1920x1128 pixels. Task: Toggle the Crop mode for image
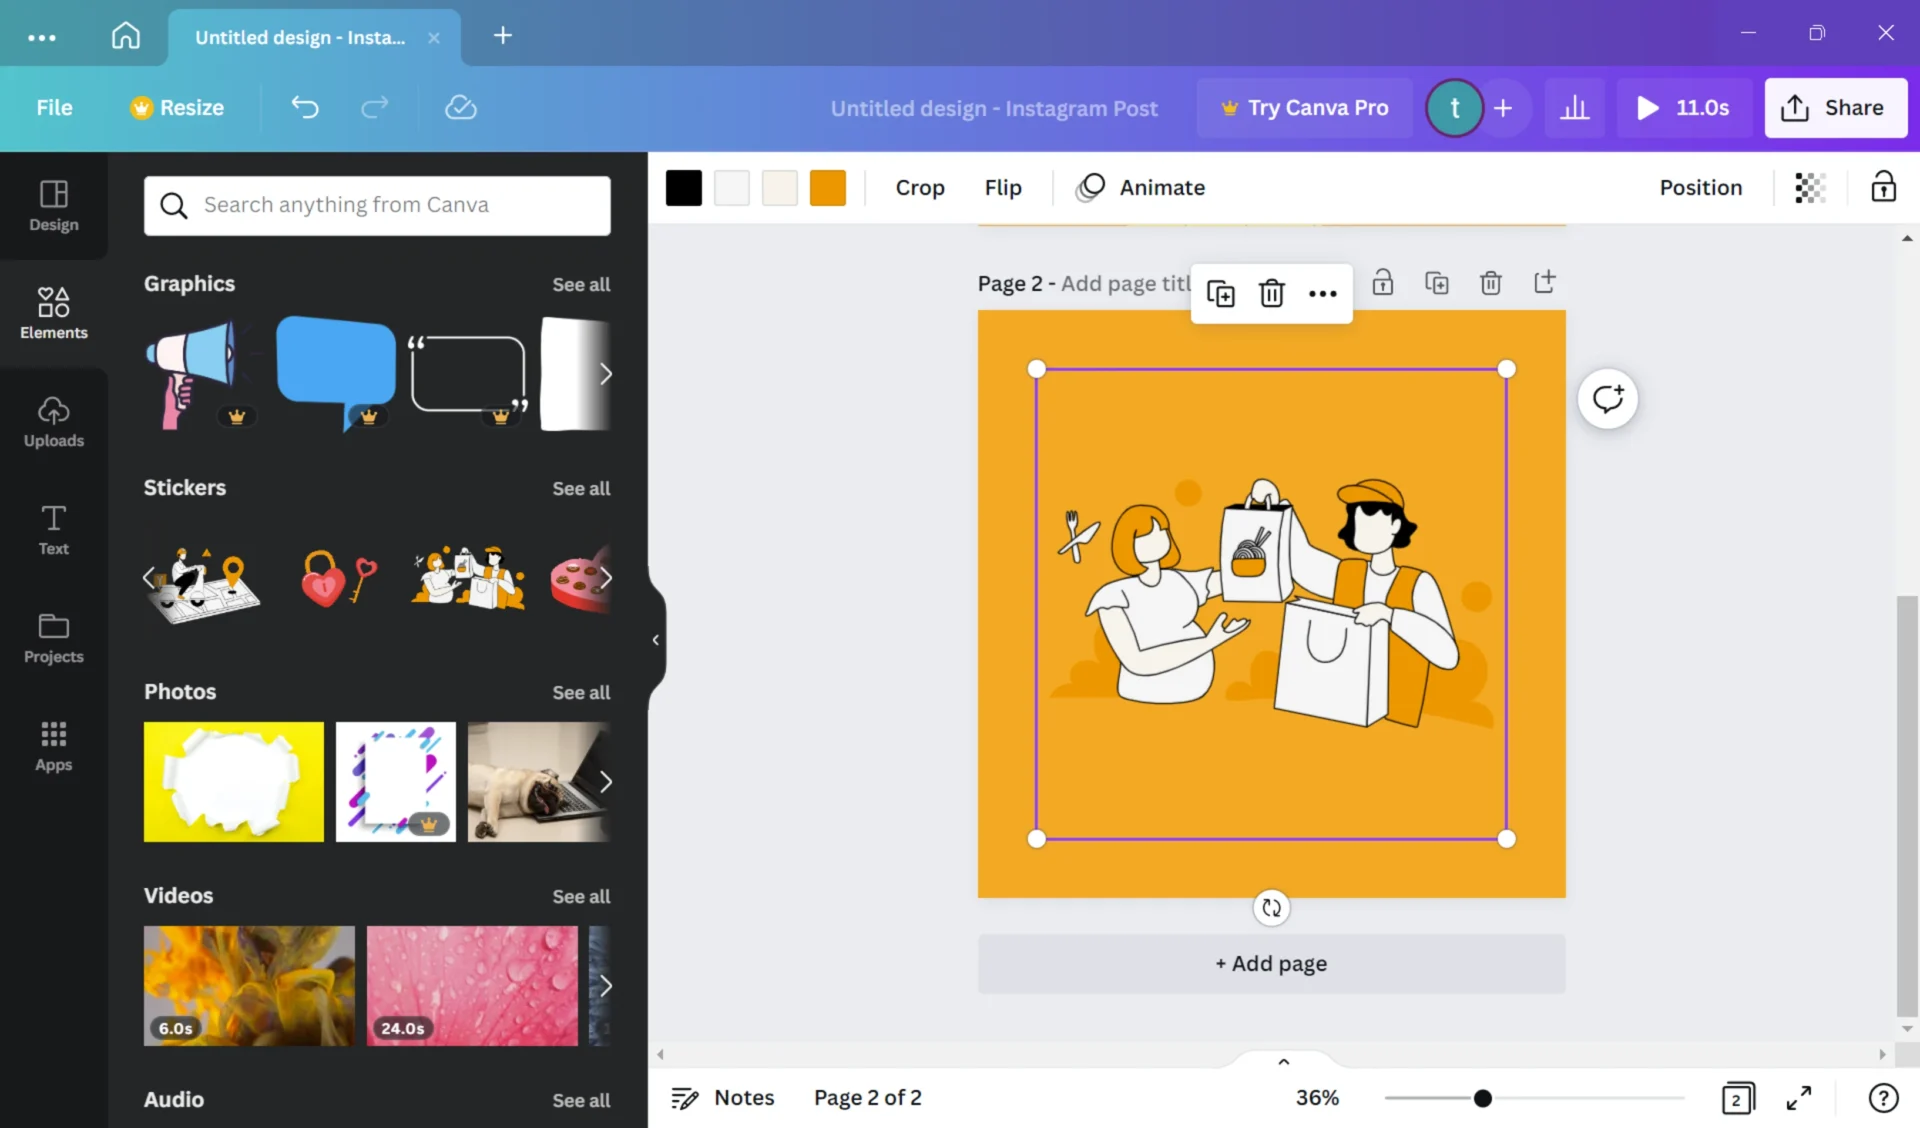point(920,187)
